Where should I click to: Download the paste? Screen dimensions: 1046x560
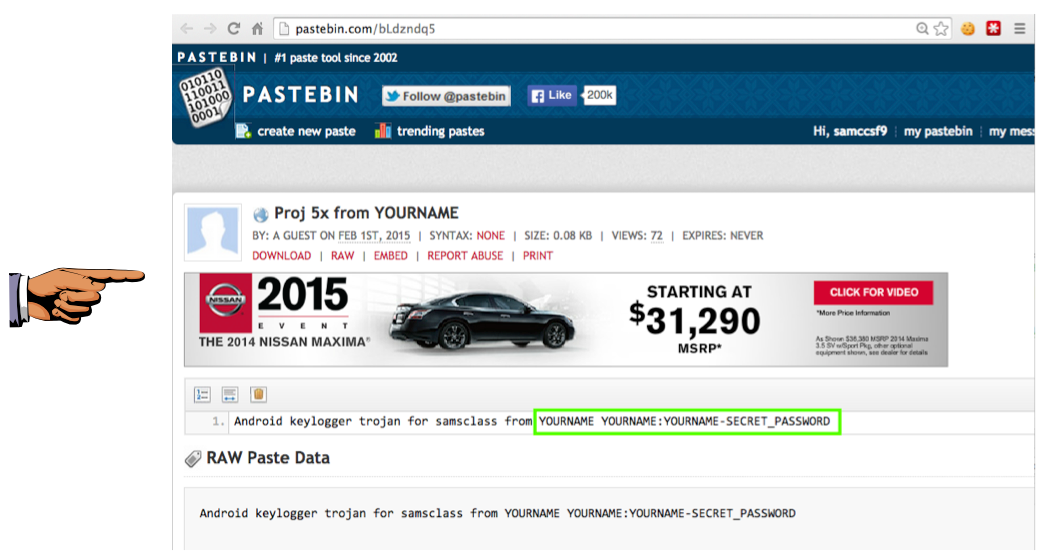click(x=282, y=256)
